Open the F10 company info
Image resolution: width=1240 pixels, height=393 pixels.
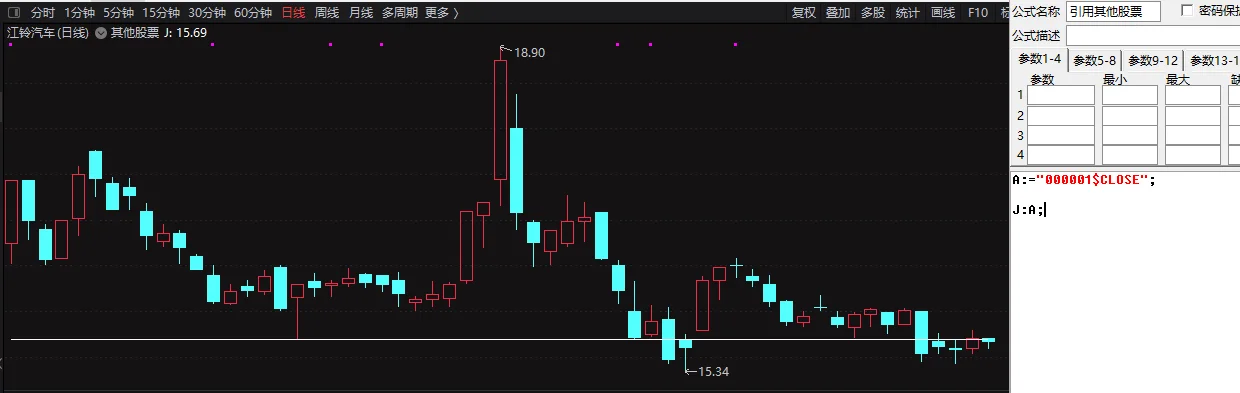978,13
